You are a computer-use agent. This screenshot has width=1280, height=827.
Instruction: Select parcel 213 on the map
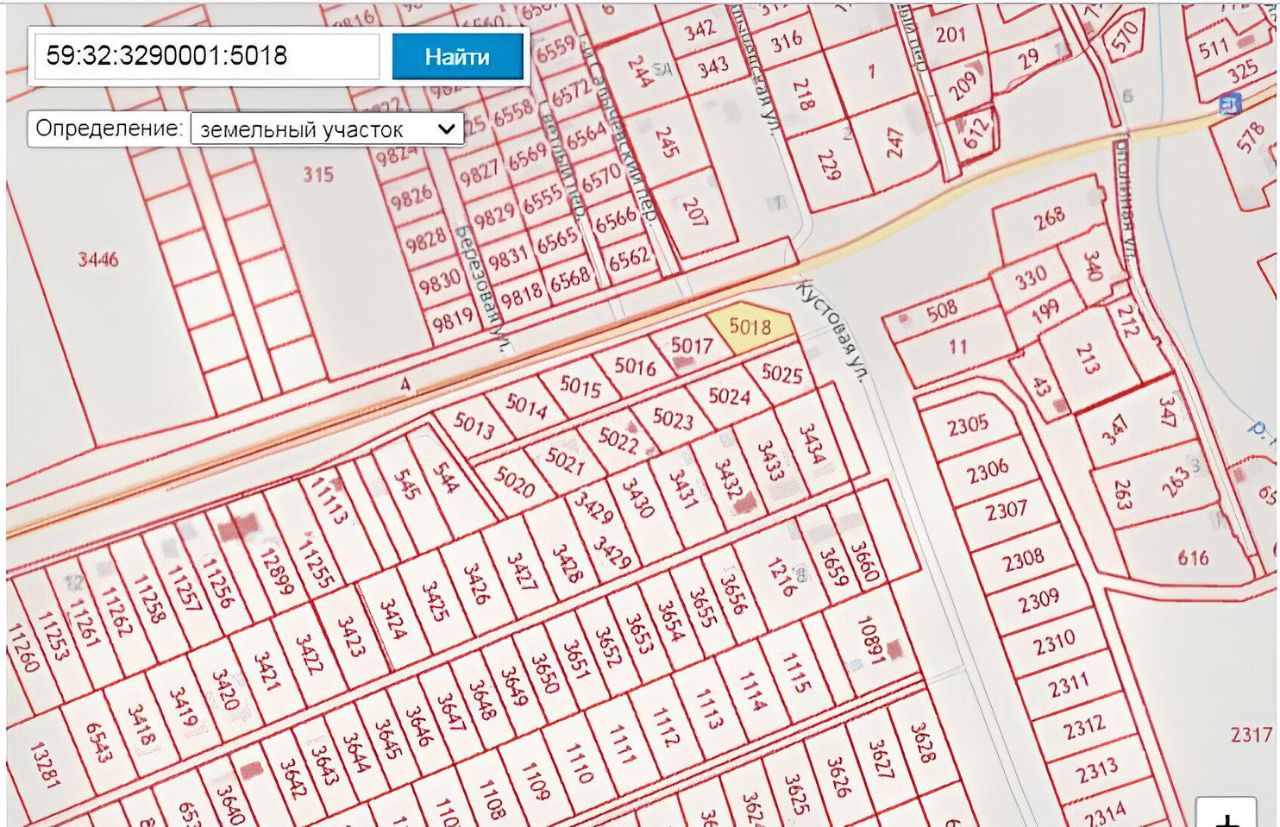pos(1087,359)
